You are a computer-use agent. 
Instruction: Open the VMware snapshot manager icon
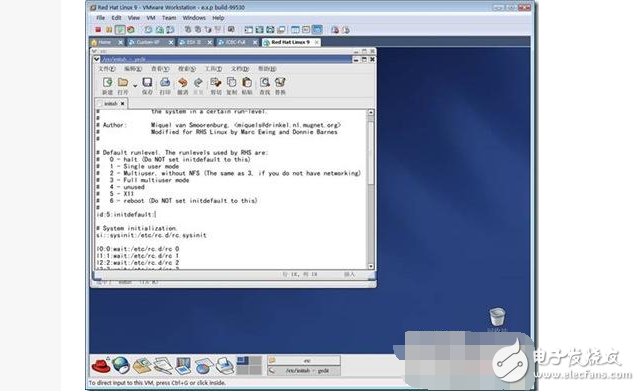tap(170, 30)
